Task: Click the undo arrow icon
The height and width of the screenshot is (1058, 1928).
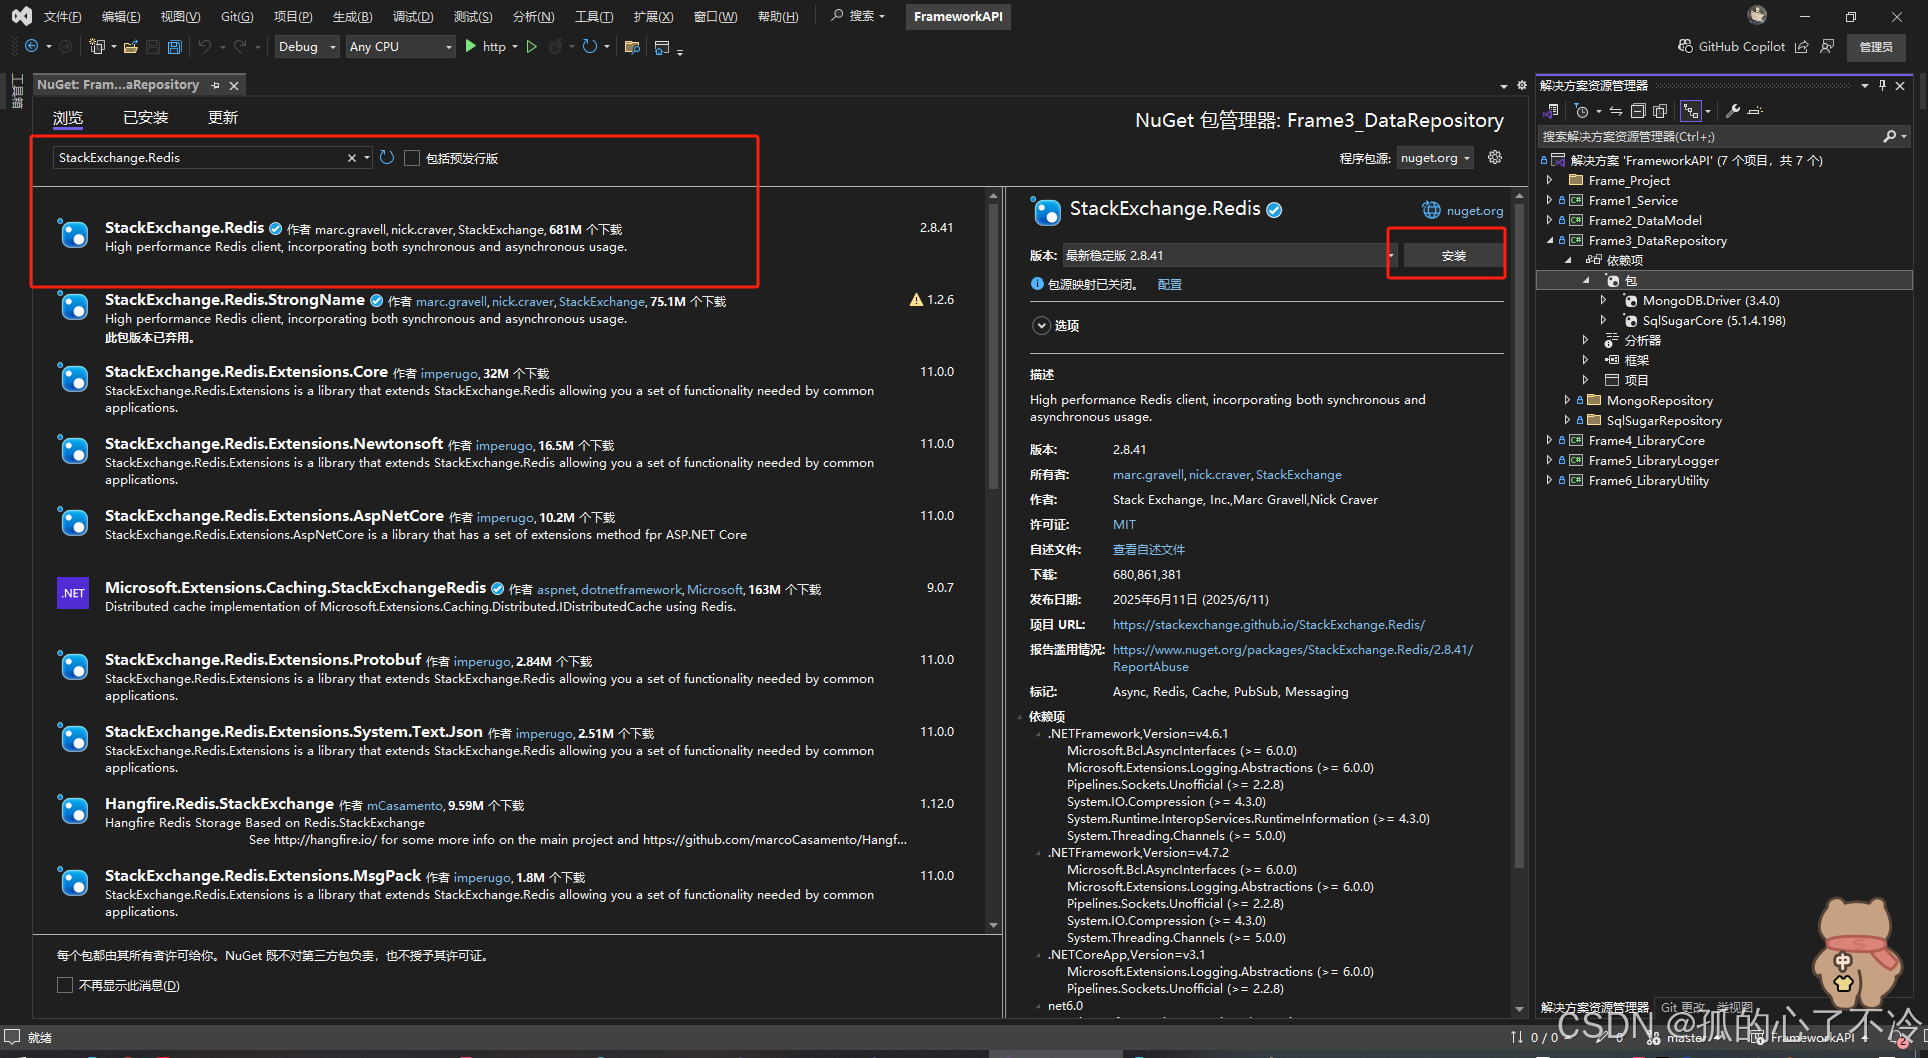Action: 205,47
